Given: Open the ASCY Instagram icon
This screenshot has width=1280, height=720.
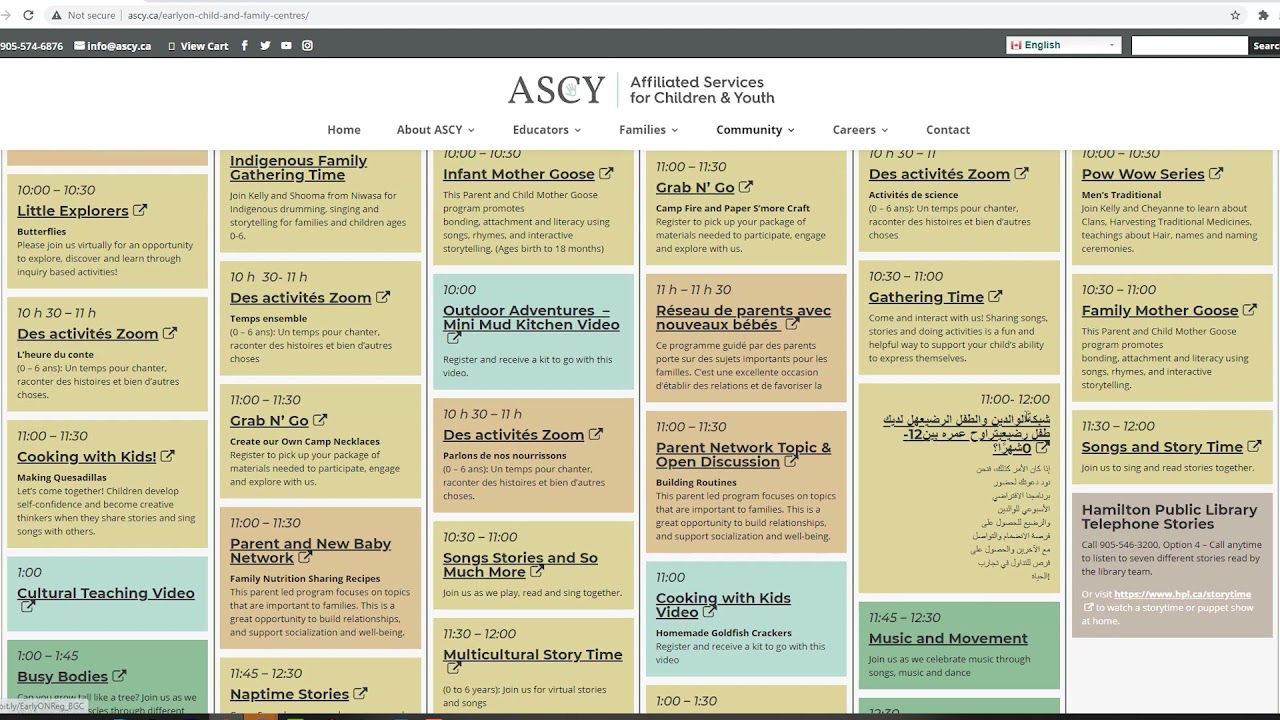Looking at the screenshot, I should click(x=307, y=45).
